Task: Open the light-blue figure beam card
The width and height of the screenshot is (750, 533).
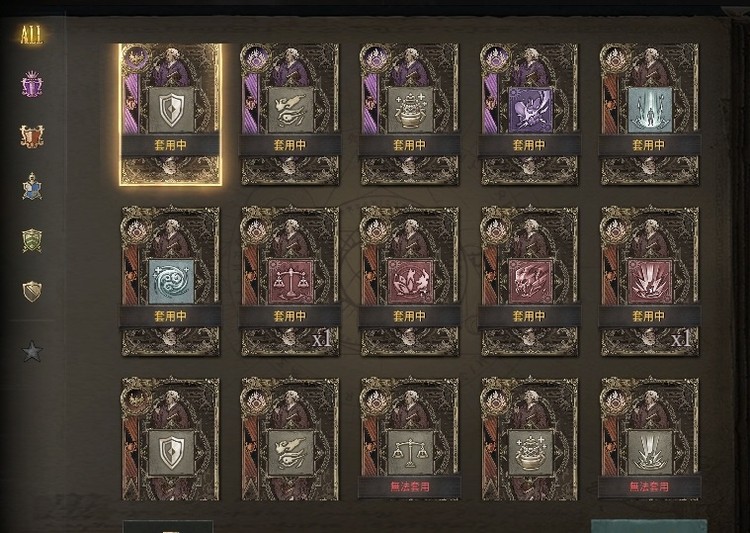Action: tap(649, 114)
